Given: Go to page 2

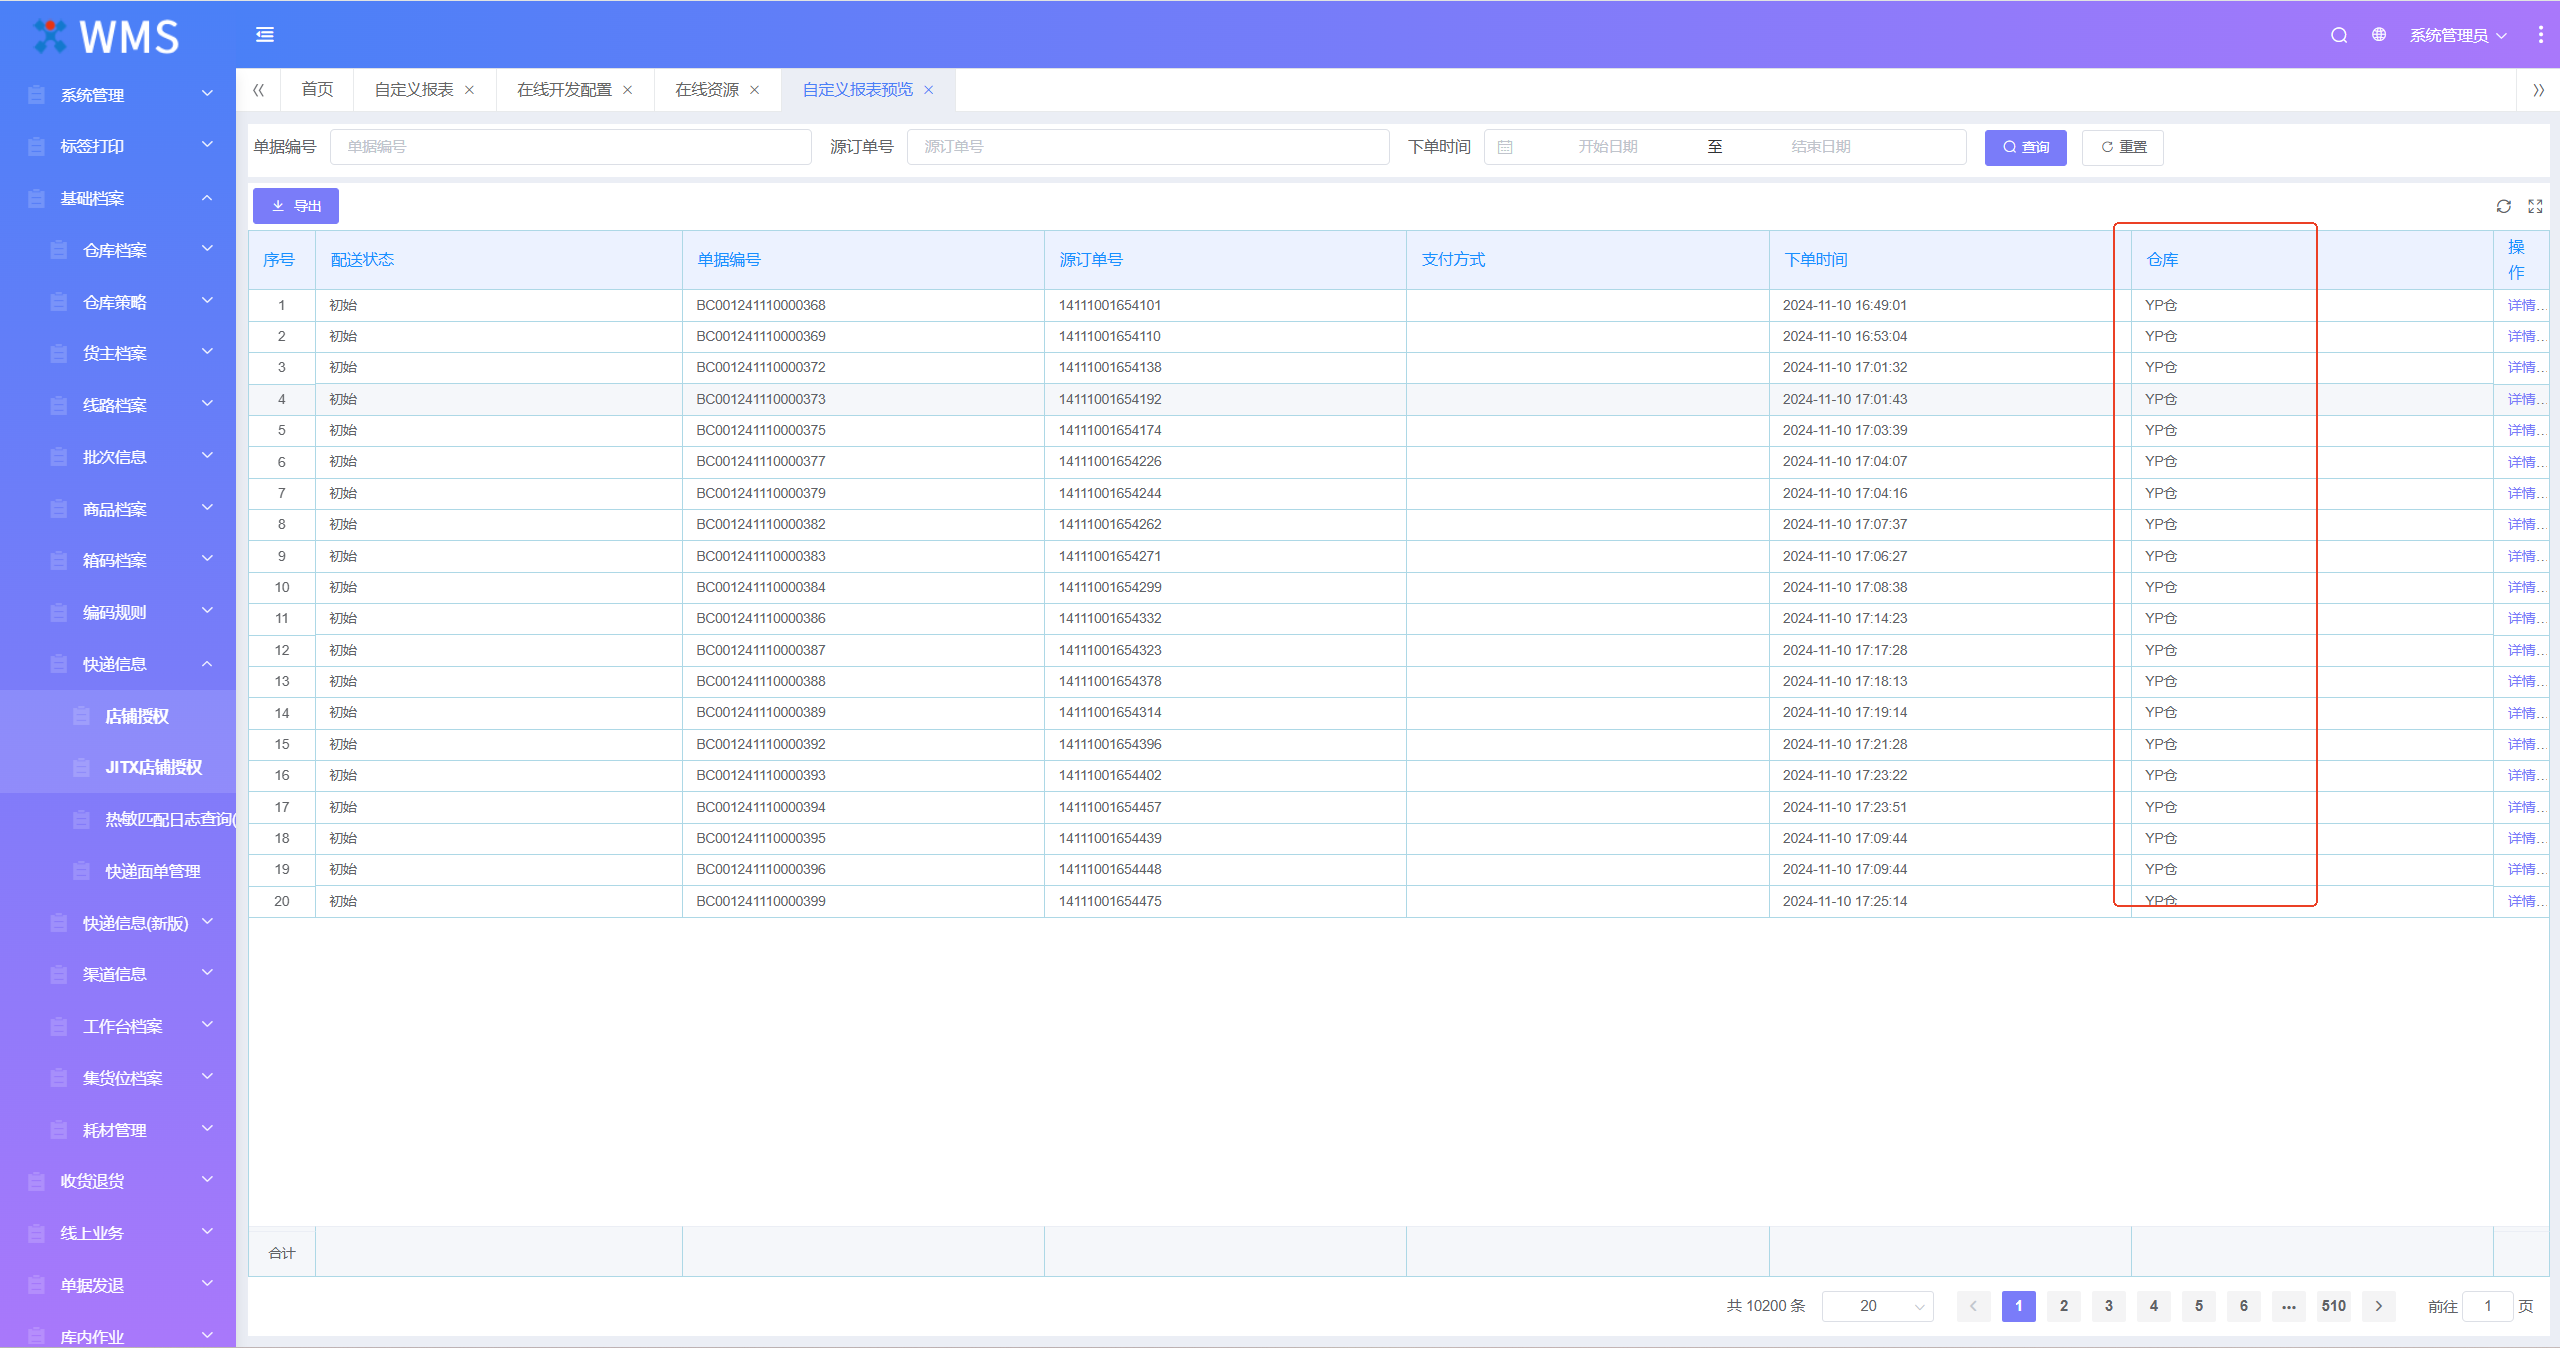Looking at the screenshot, I should (2064, 1306).
